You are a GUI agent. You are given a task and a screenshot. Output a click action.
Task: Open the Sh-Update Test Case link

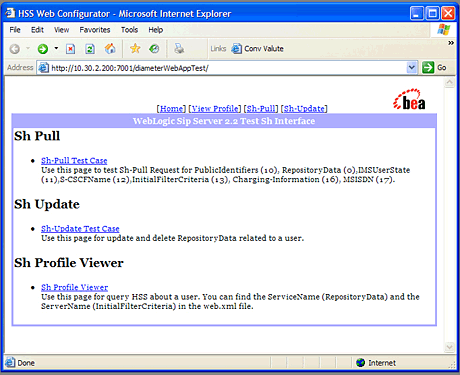click(80, 229)
